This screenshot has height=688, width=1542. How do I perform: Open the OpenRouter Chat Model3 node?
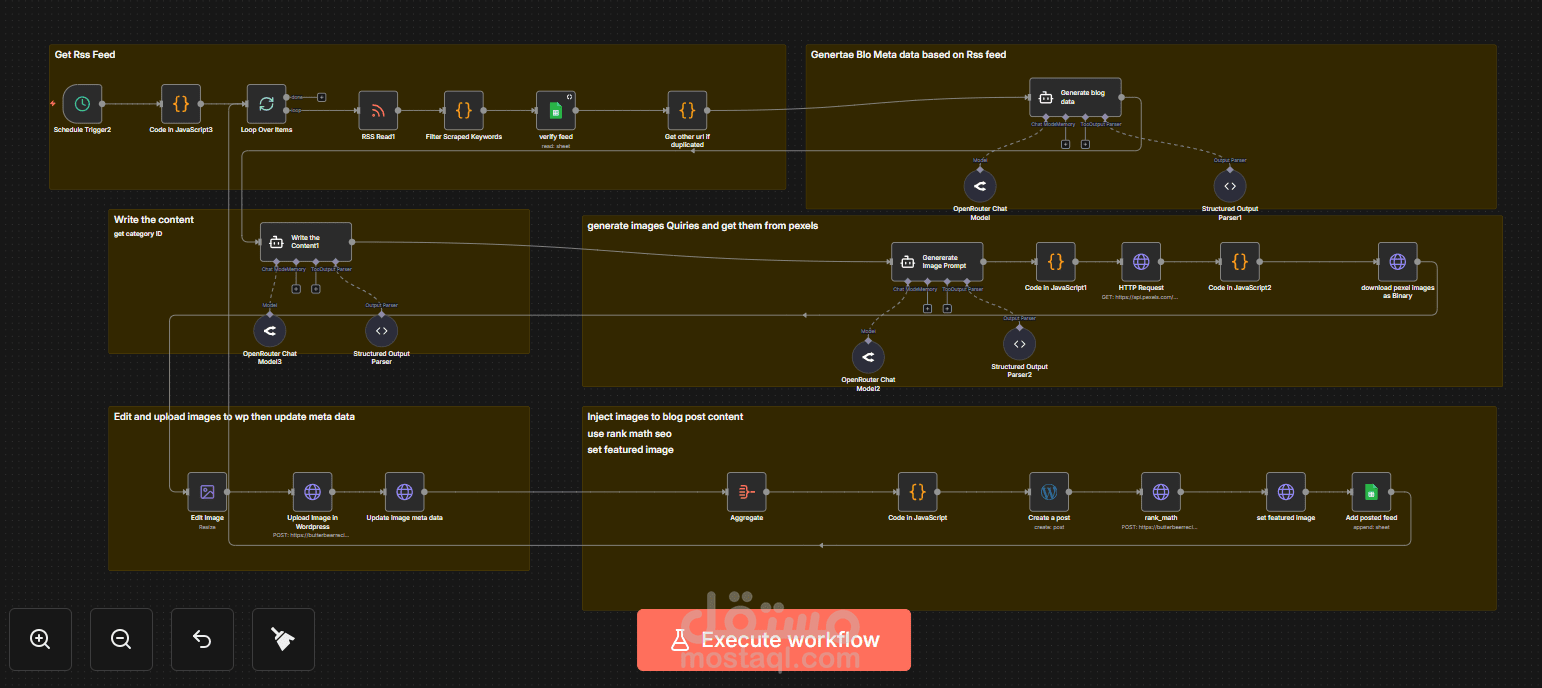point(270,329)
